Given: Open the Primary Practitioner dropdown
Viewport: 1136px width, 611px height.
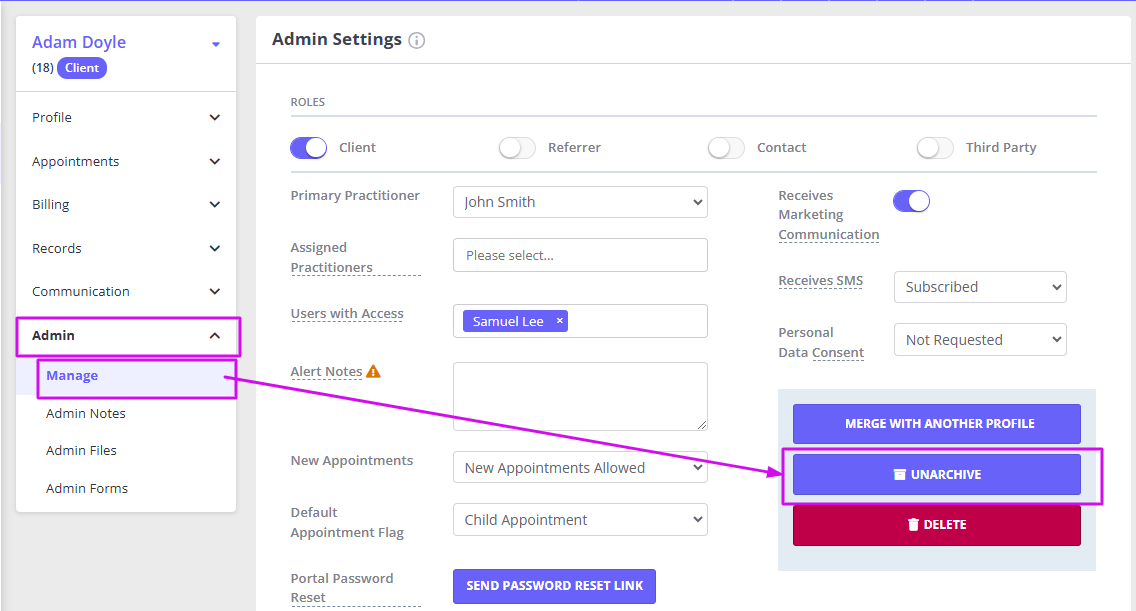Looking at the screenshot, I should coord(580,202).
